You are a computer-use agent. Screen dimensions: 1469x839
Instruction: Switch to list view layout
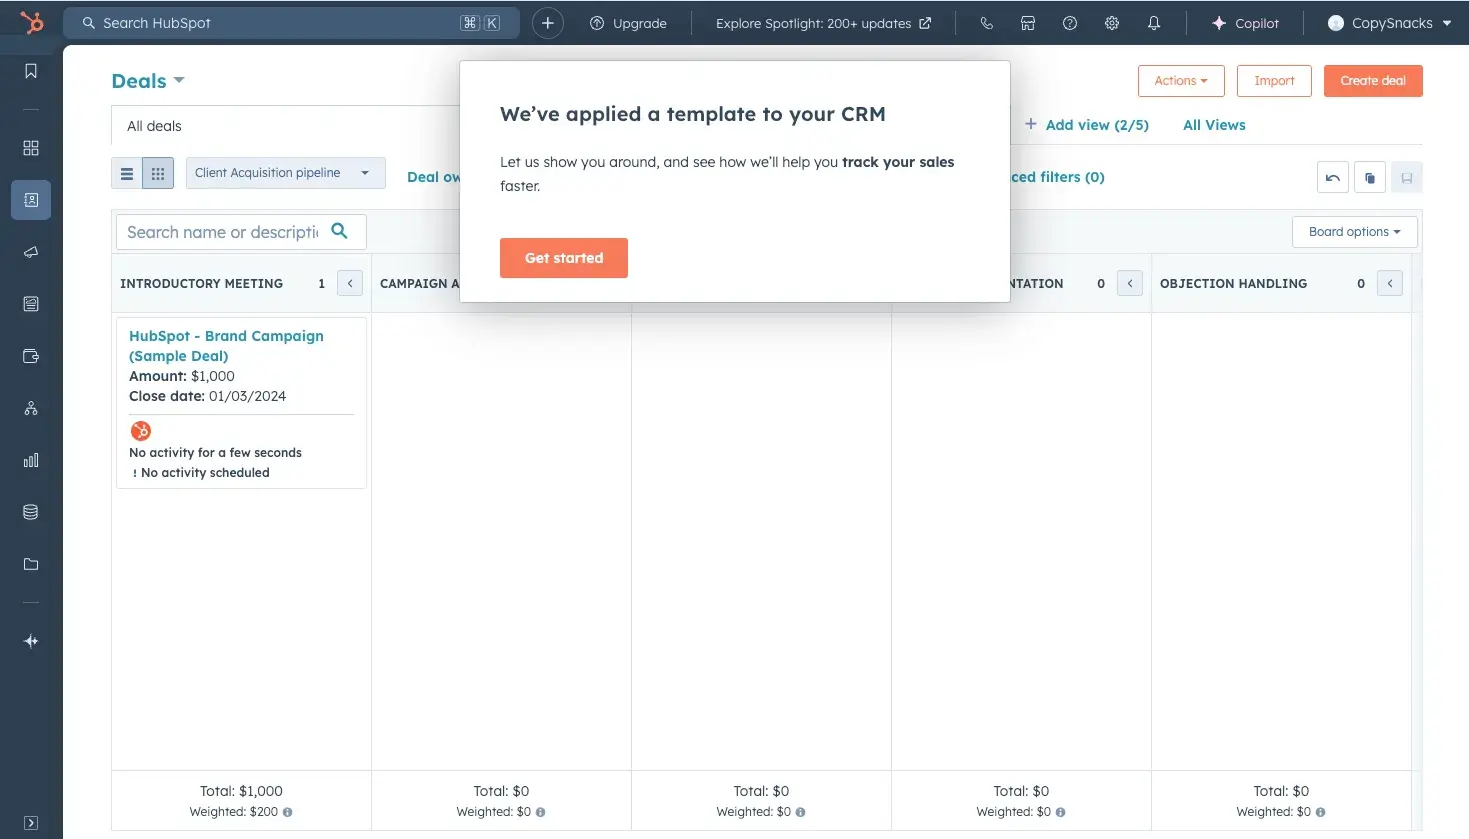pos(127,174)
